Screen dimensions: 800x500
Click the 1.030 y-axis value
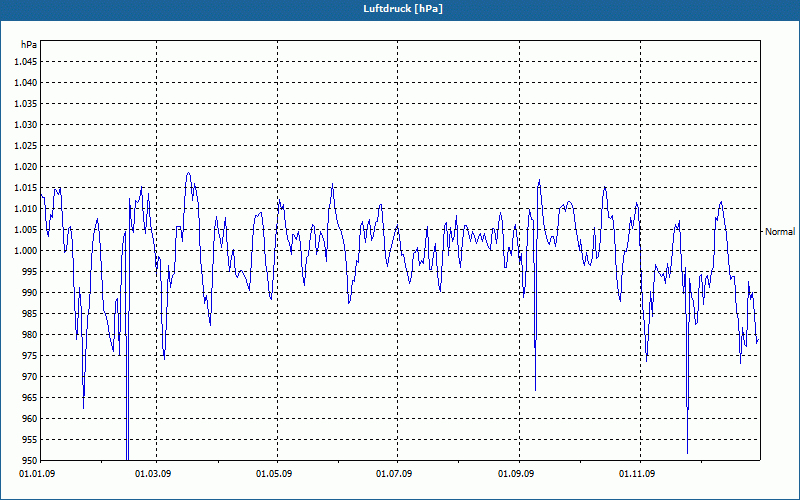(26, 124)
